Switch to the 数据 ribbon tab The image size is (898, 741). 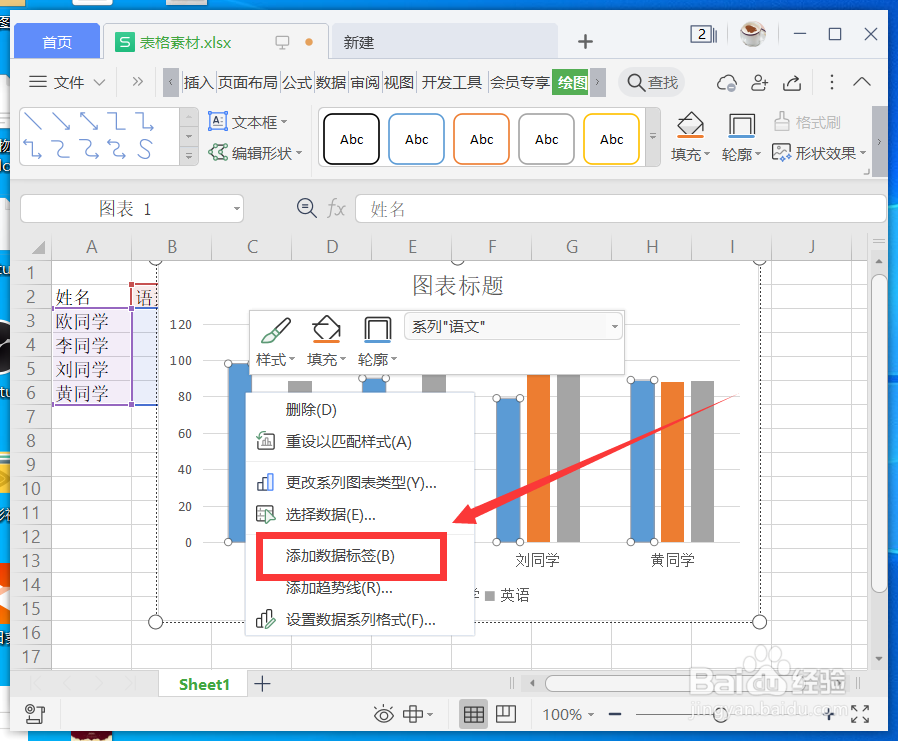[x=330, y=84]
